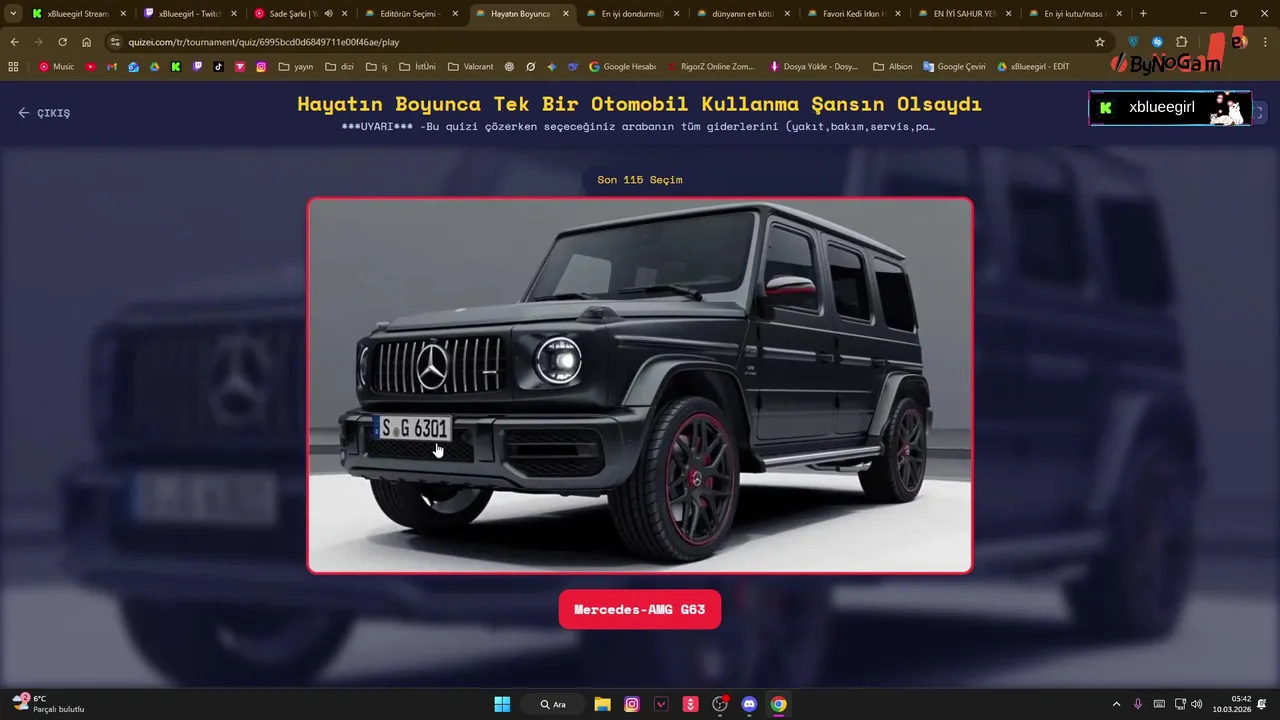This screenshot has width=1280, height=720.
Task: Open the xBlueegirl - EDIT bookmark
Action: 1033,67
